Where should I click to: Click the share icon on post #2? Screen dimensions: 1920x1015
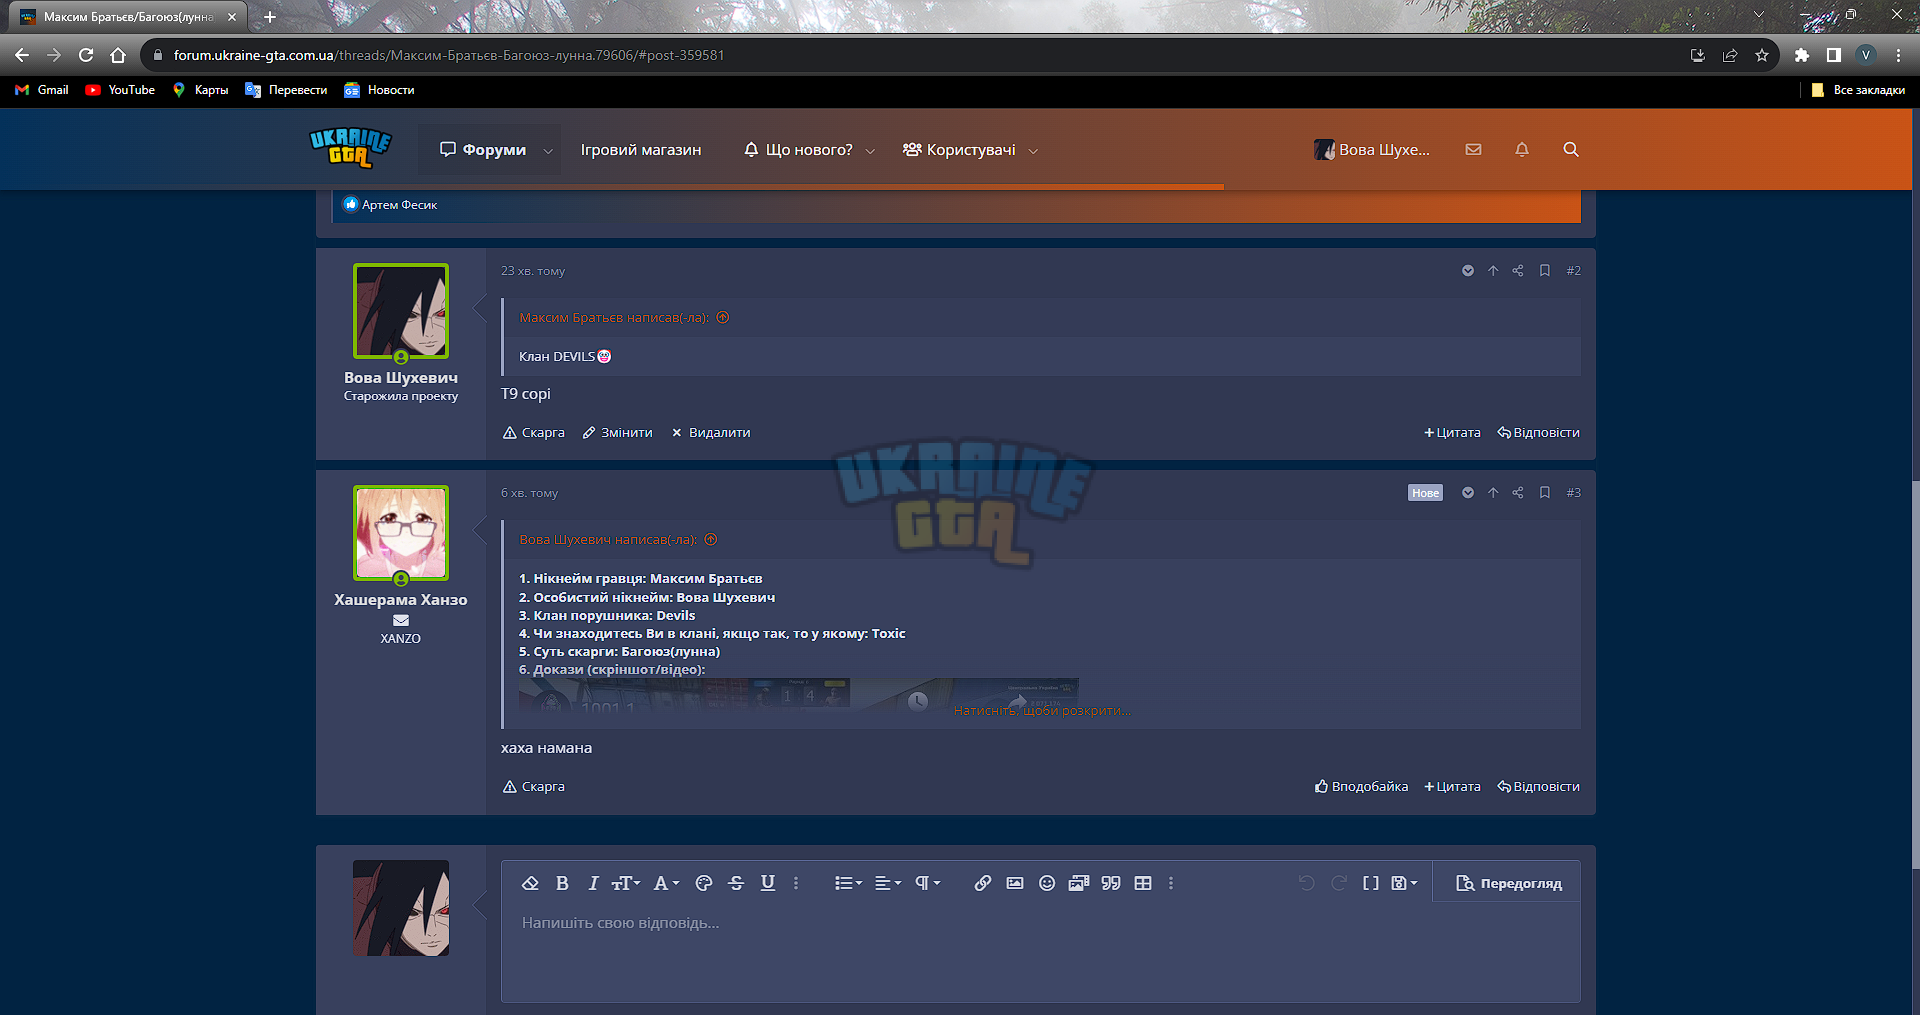[1518, 271]
